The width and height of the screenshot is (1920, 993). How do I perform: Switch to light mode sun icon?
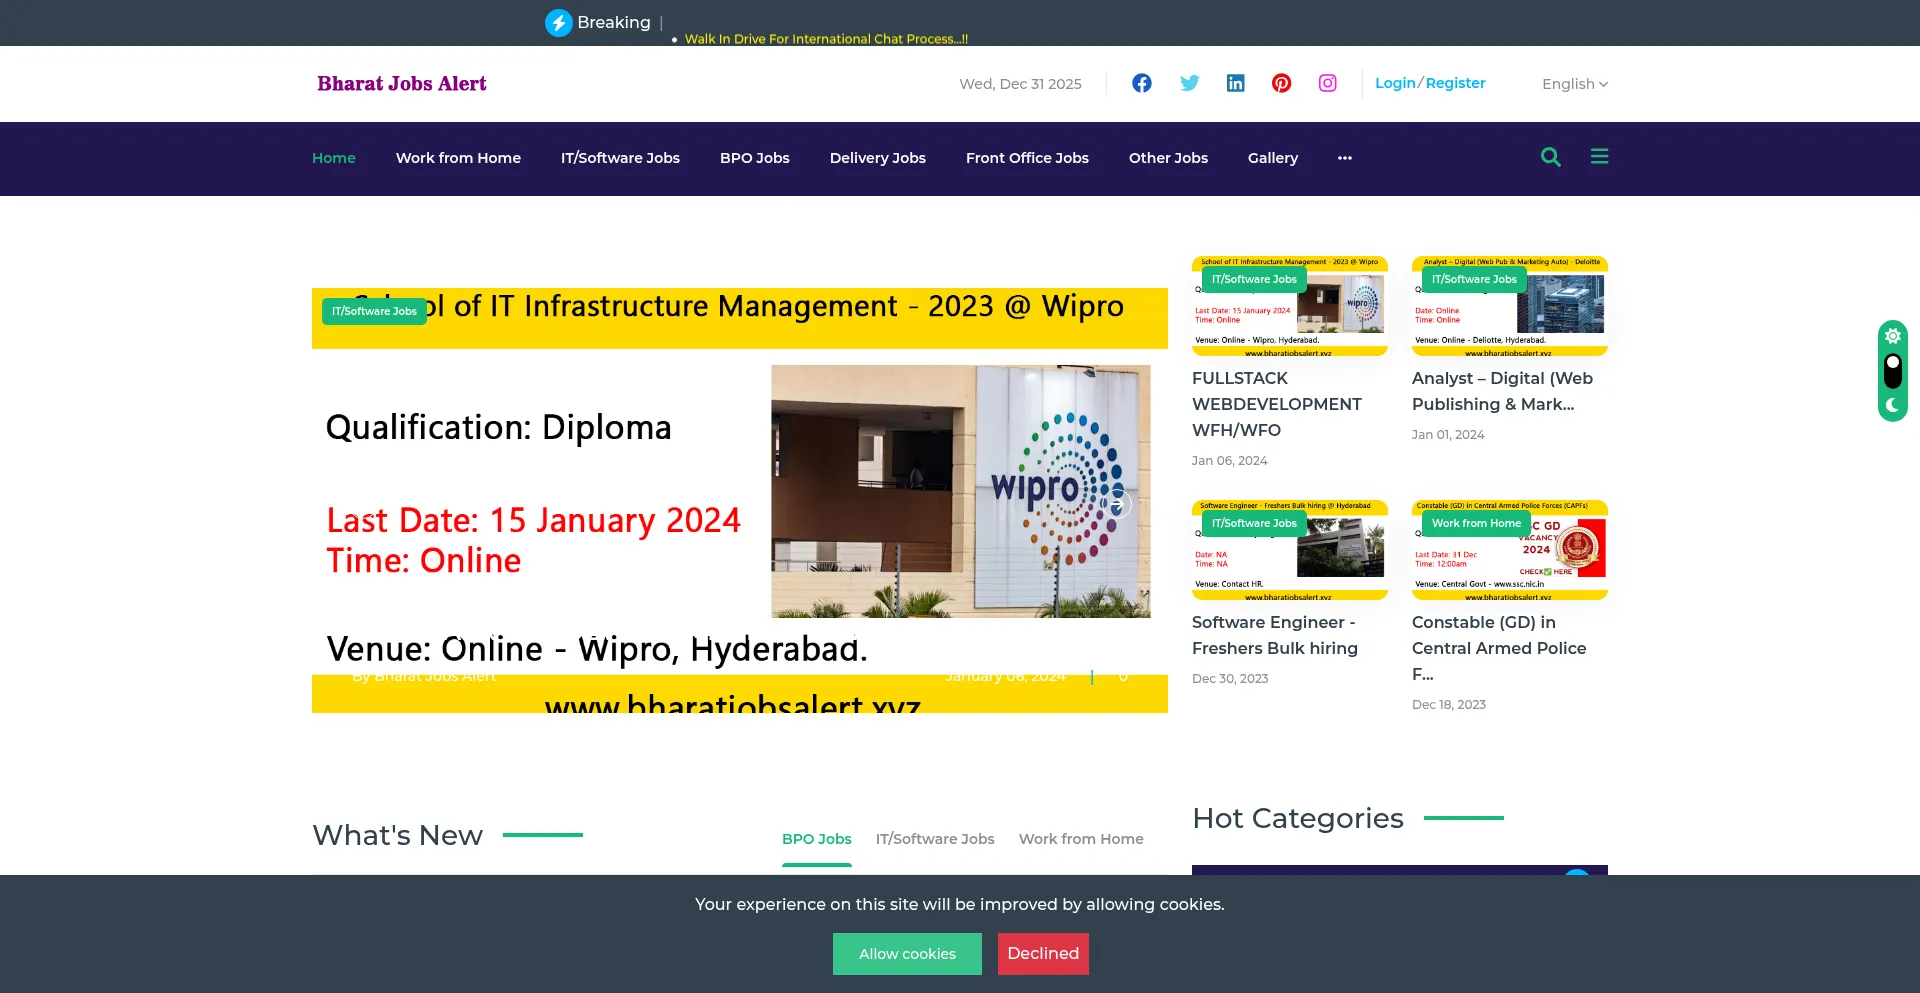pyautogui.click(x=1892, y=336)
